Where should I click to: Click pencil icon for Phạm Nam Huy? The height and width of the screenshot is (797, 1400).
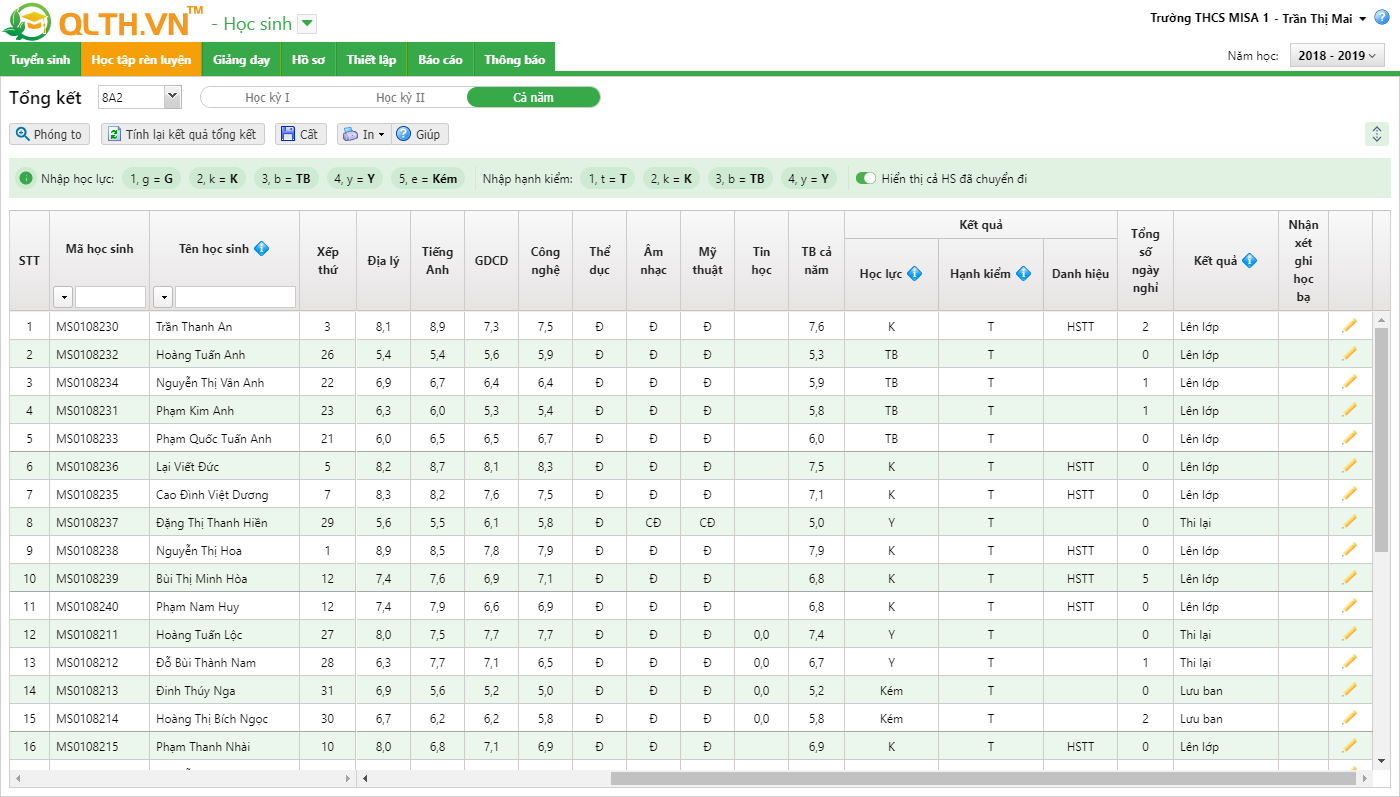pyautogui.click(x=1349, y=606)
